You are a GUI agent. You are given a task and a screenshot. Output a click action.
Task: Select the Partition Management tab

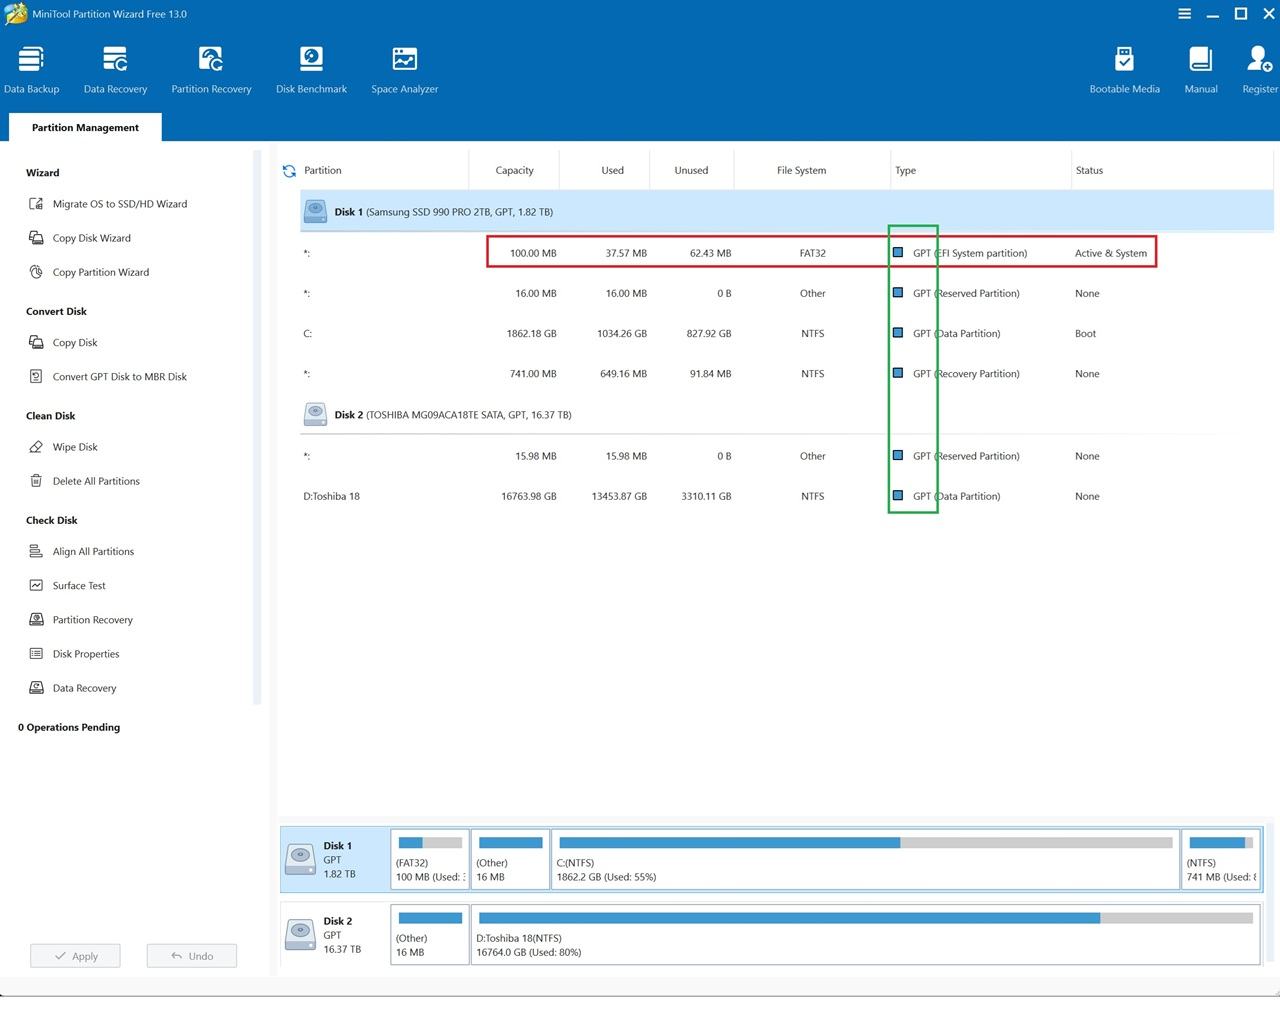click(x=85, y=127)
